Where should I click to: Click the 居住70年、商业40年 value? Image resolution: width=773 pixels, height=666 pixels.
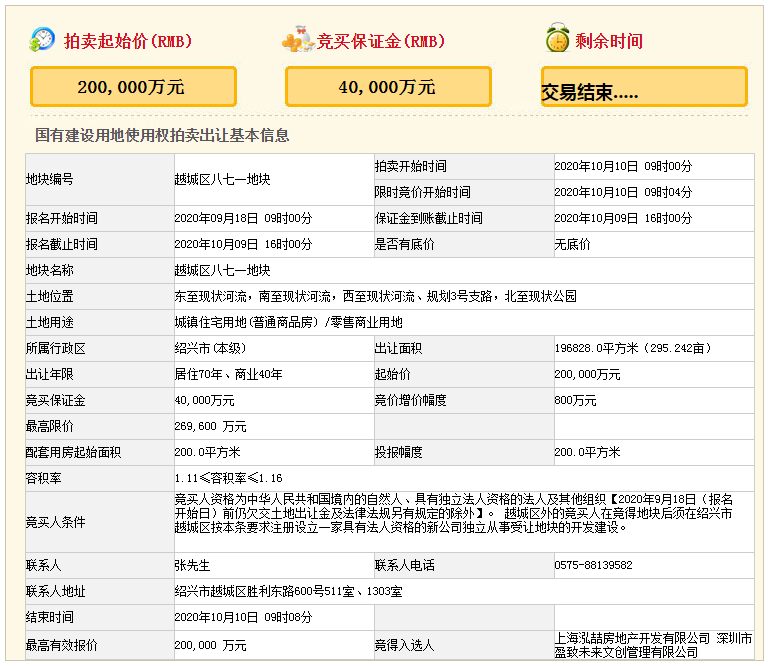pos(228,375)
